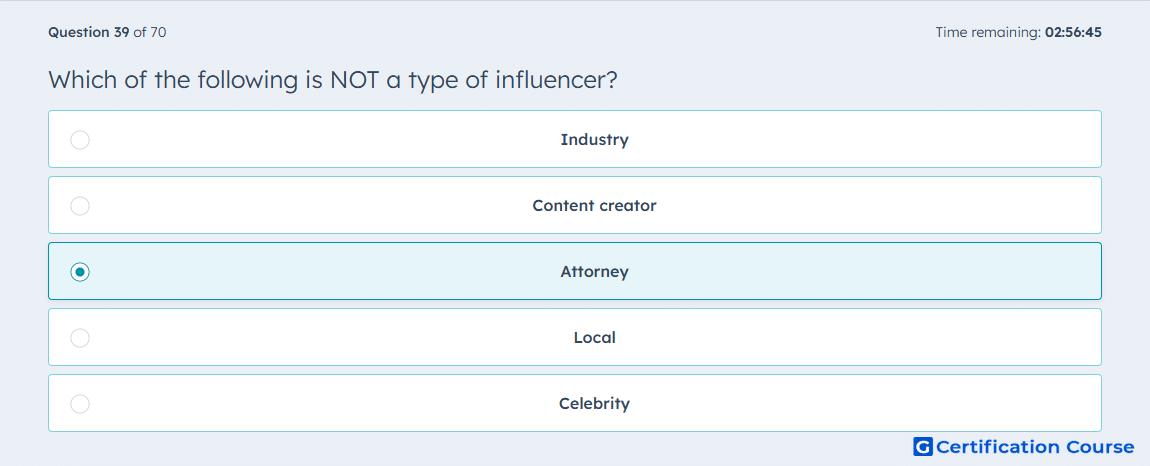Click the Time remaining countdown
Image resolution: width=1150 pixels, height=466 pixels.
(1019, 32)
